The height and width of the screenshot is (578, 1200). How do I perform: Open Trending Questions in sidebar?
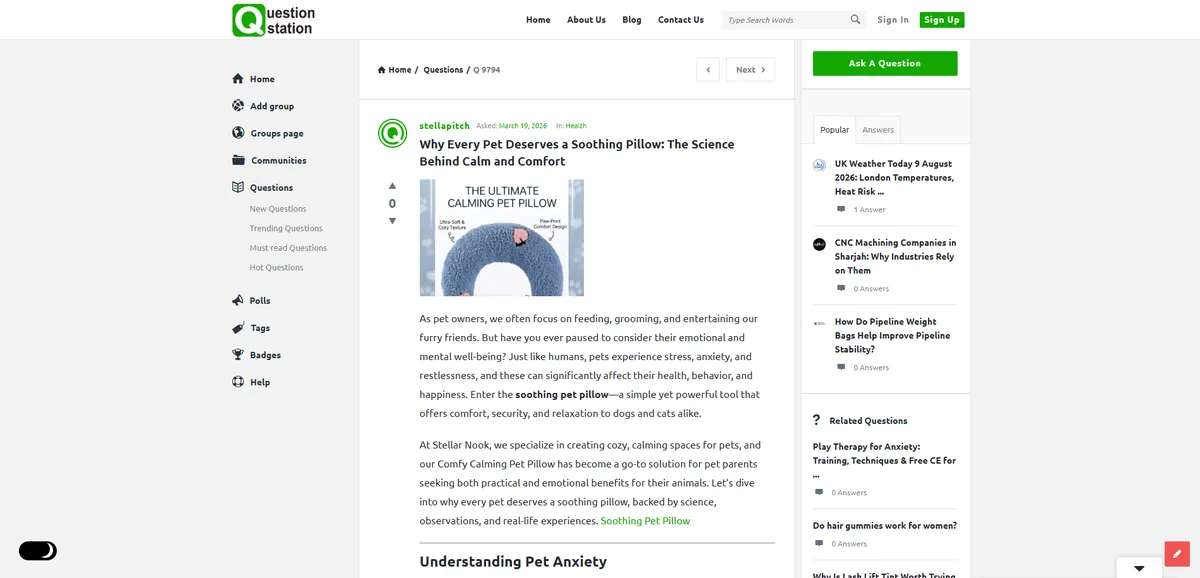286,229
